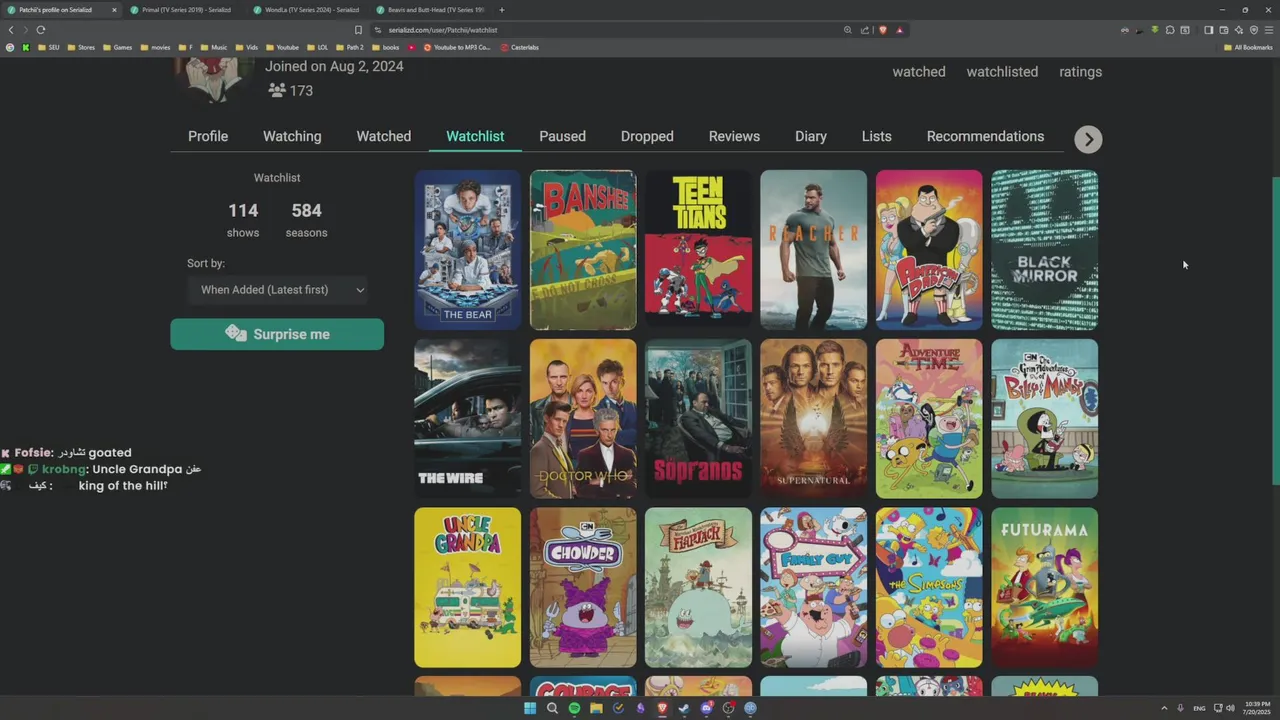The image size is (1280, 720).
Task: Open the Reviews tab
Action: coord(734,136)
